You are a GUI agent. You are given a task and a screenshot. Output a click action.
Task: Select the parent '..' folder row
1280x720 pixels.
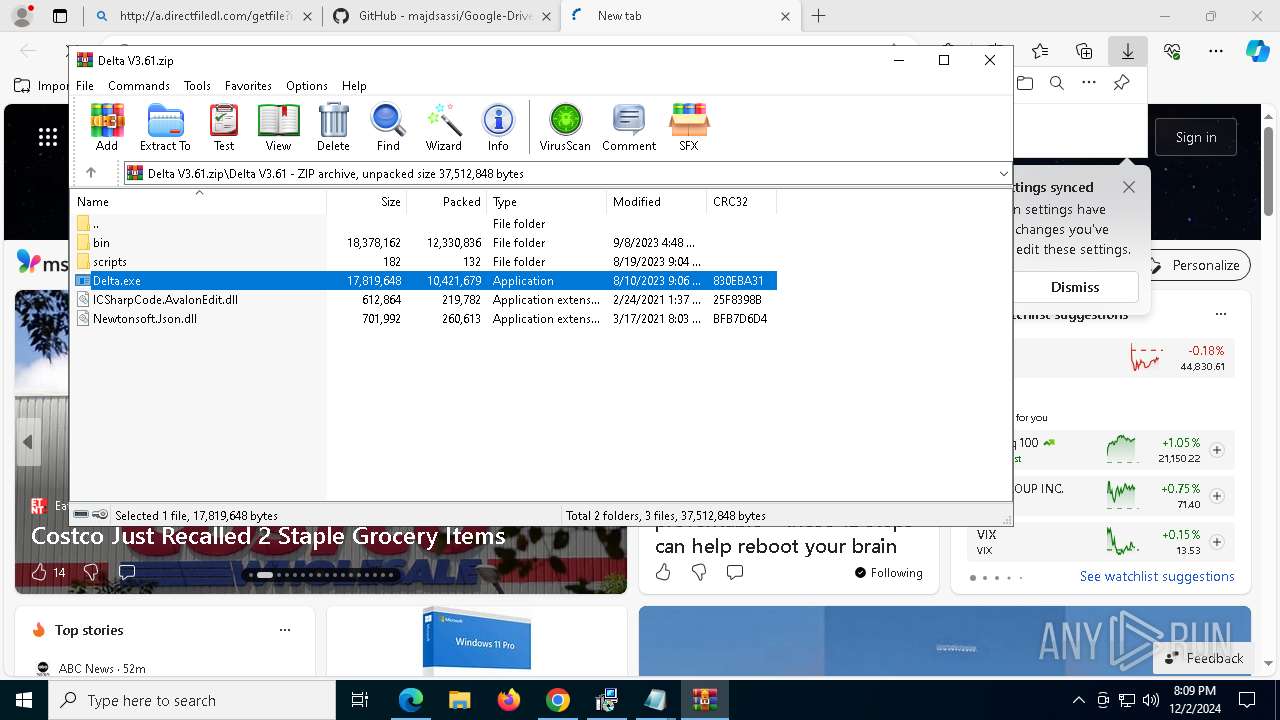(x=424, y=224)
